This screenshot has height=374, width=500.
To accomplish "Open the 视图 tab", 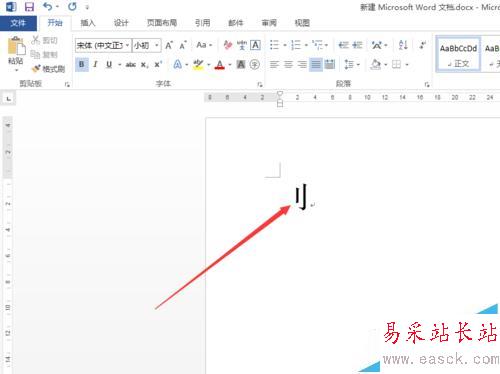I will point(302,23).
